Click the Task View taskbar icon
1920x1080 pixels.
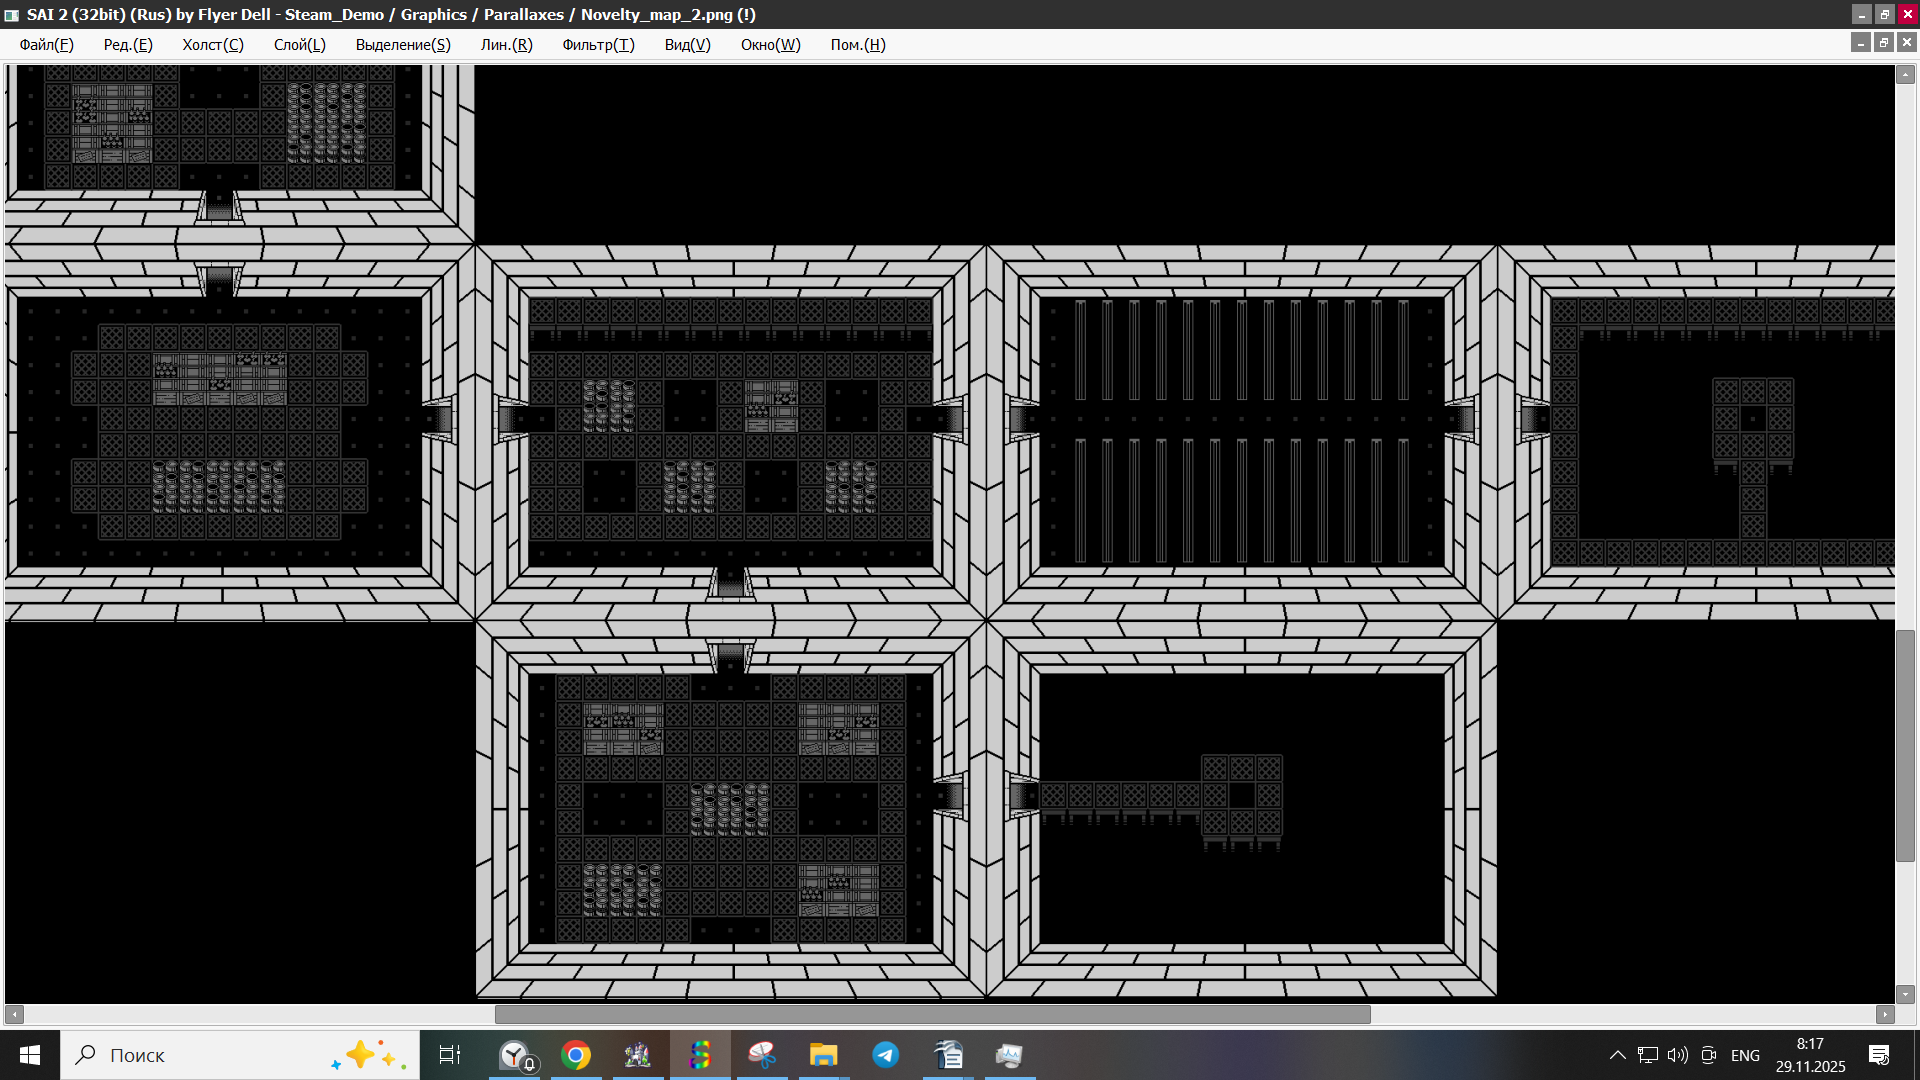(x=450, y=1055)
